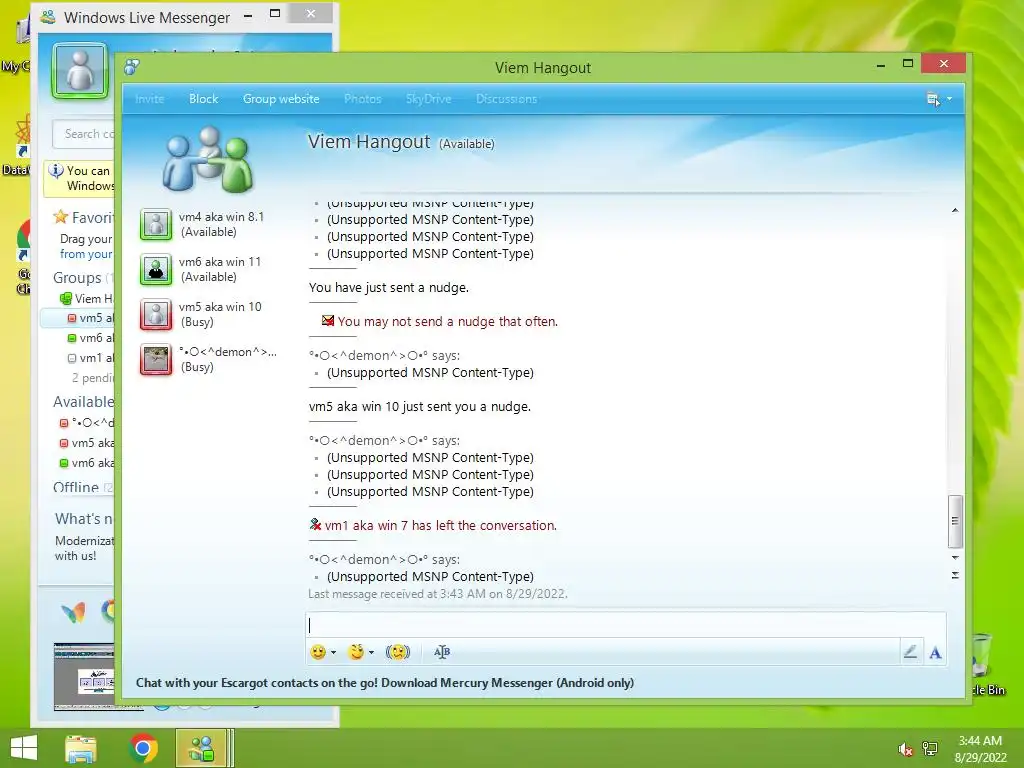The image size is (1024, 768).
Task: Select vm6 aka under Available in Messenger
Action: pyautogui.click(x=87, y=462)
